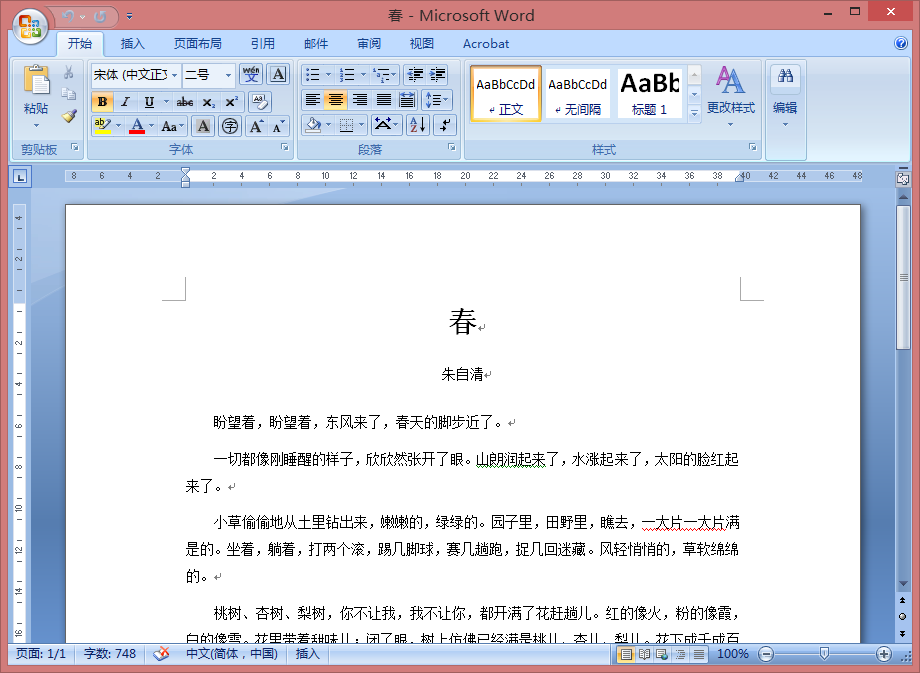Apply subscript formatting
Image resolution: width=920 pixels, height=673 pixels.
[209, 102]
